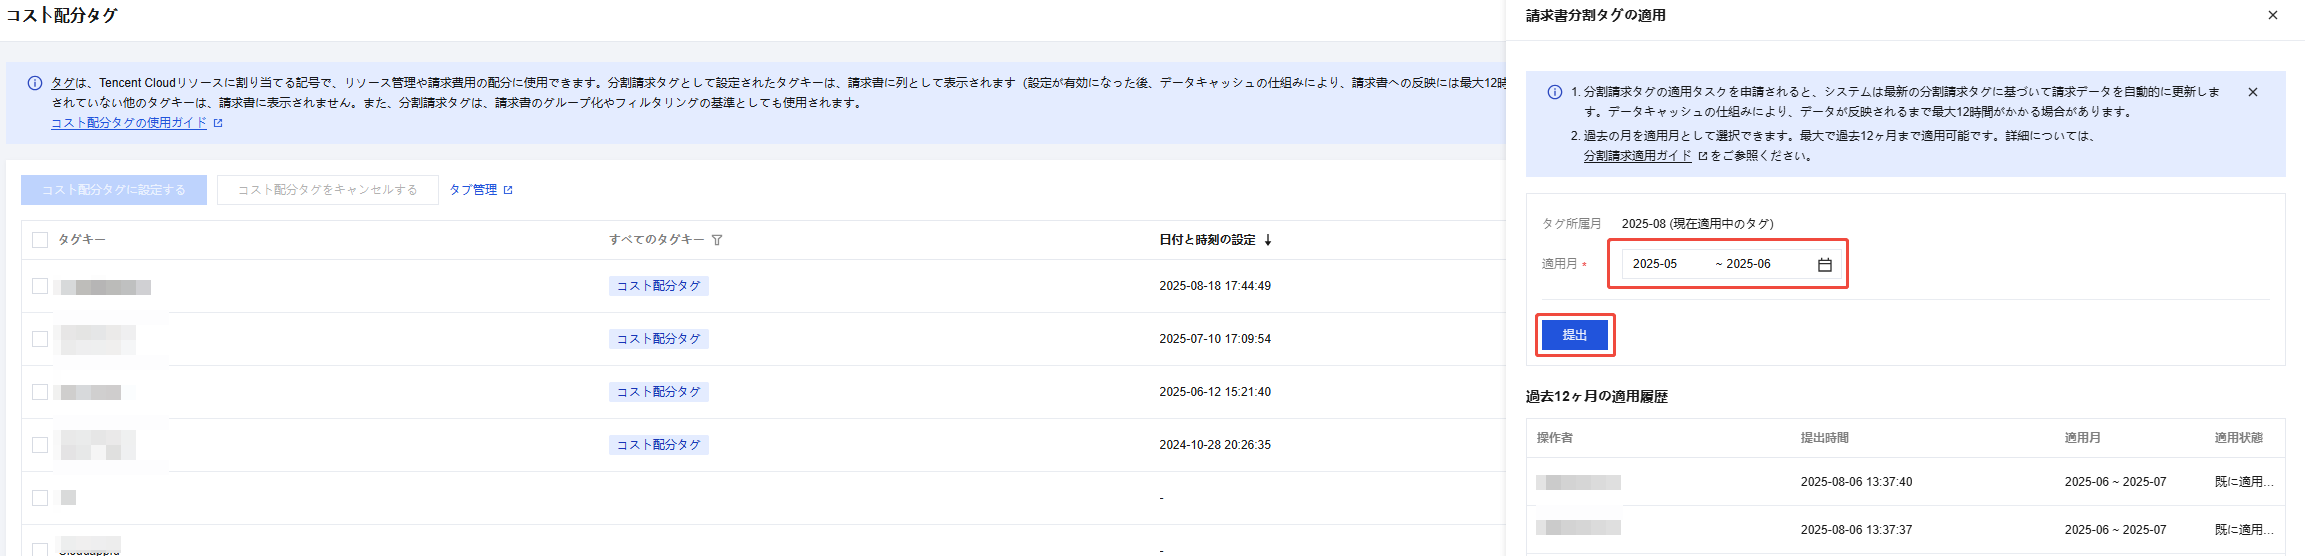Click 操作者 column header in history table
Viewport: 2305px width, 556px height.
point(1555,438)
